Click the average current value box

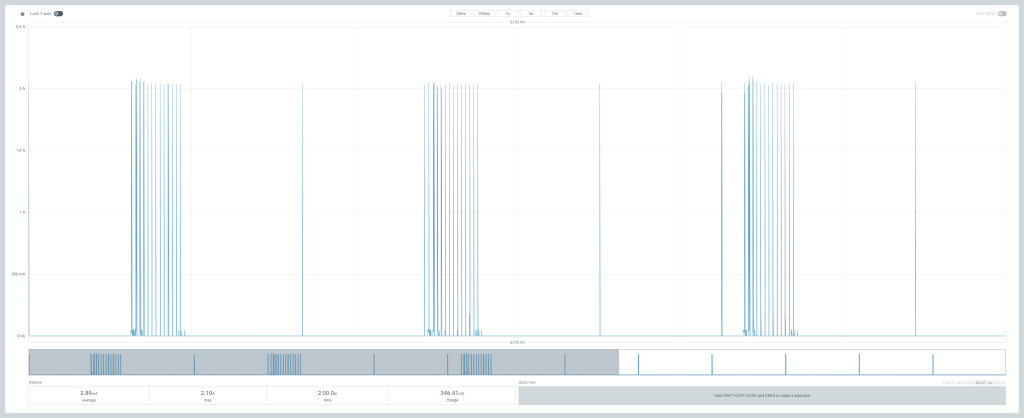point(88,395)
